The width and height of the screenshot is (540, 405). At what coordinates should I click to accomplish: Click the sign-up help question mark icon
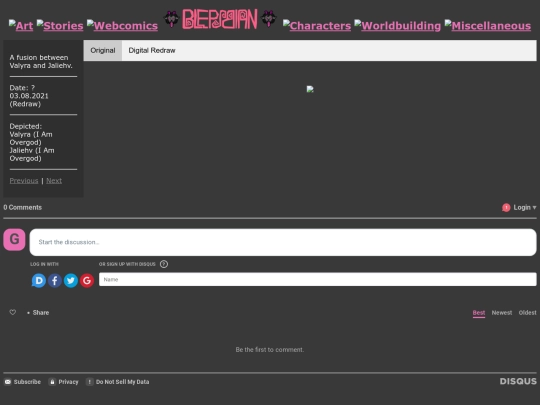164,264
